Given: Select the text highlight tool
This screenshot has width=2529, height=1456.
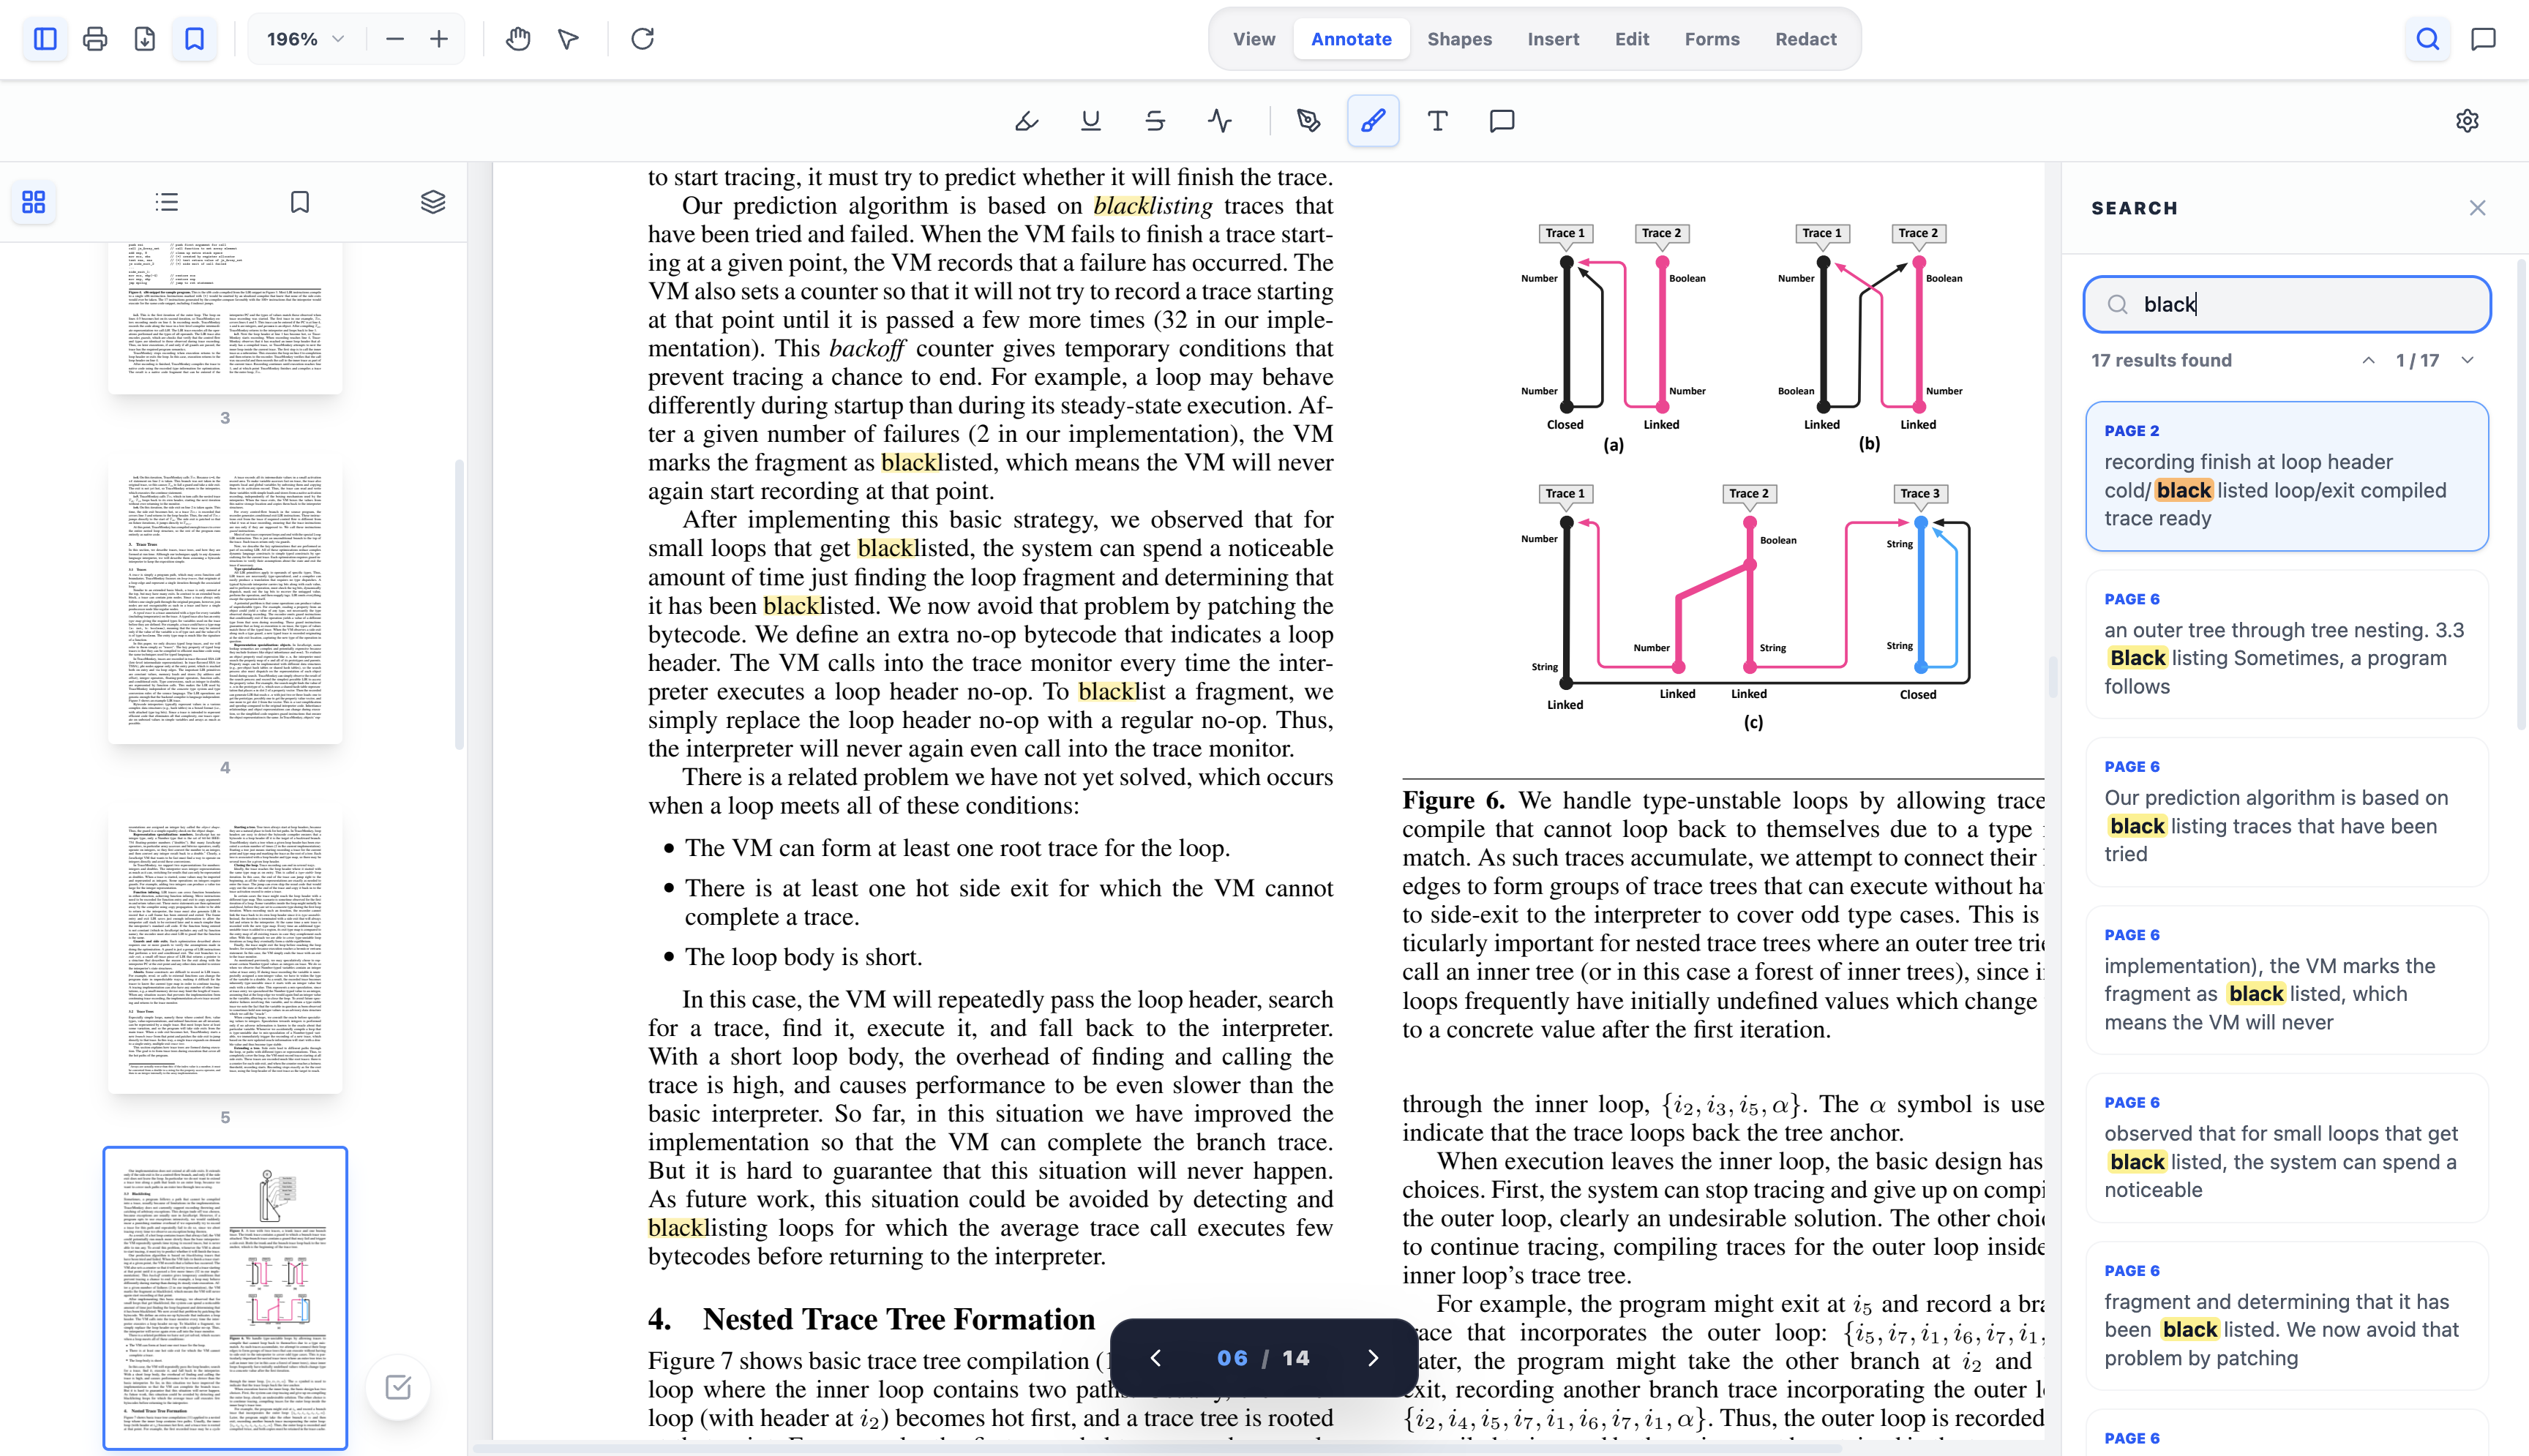Looking at the screenshot, I should [1027, 121].
